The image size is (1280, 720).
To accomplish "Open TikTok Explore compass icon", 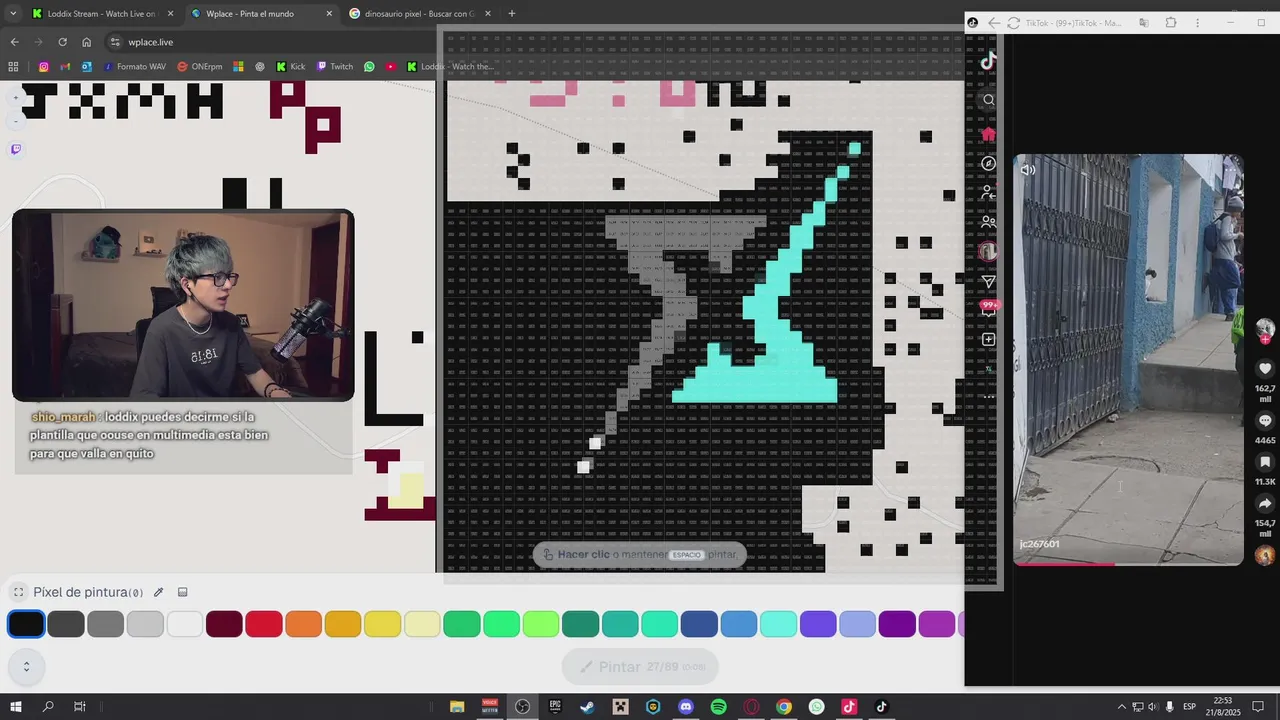I will click(988, 163).
